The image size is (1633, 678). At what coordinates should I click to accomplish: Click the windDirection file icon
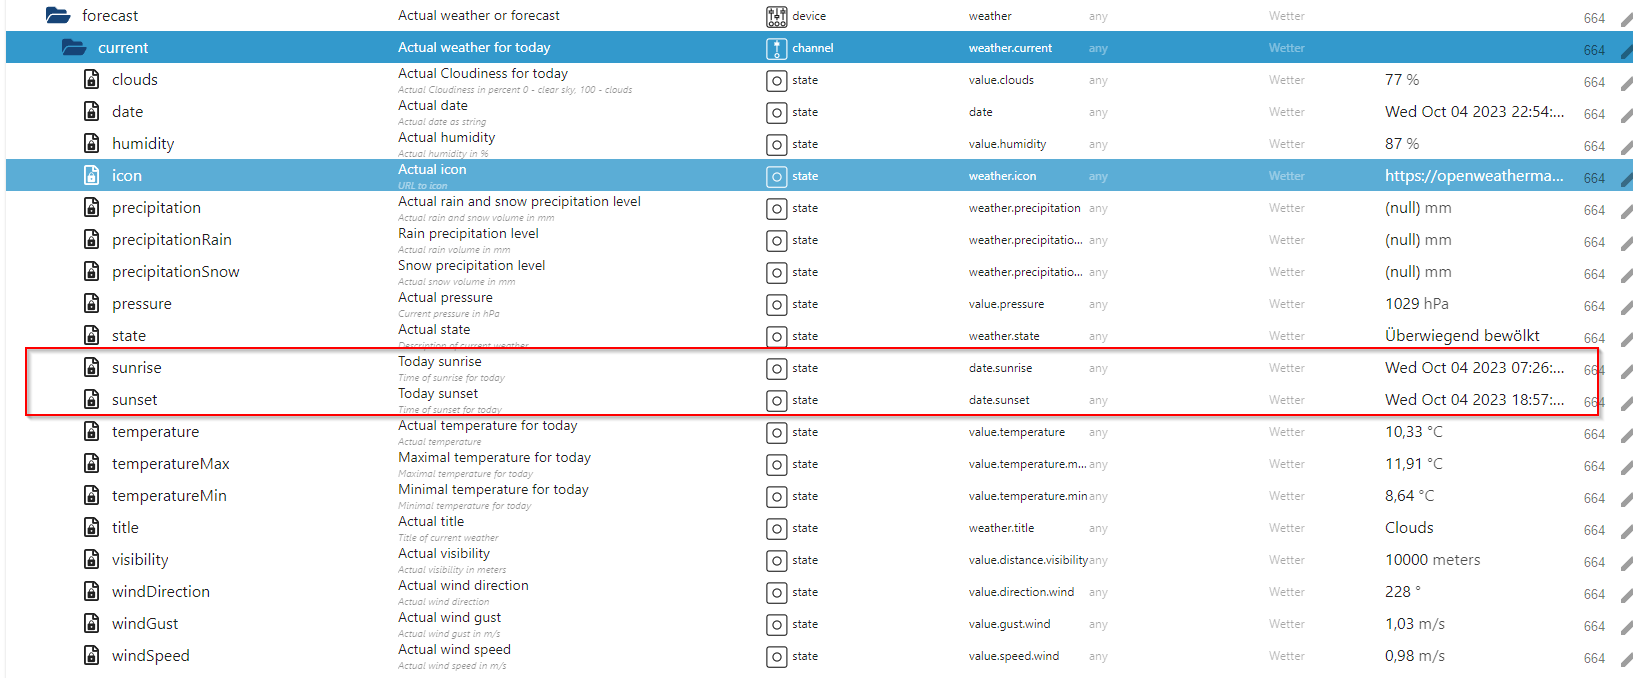coord(92,591)
